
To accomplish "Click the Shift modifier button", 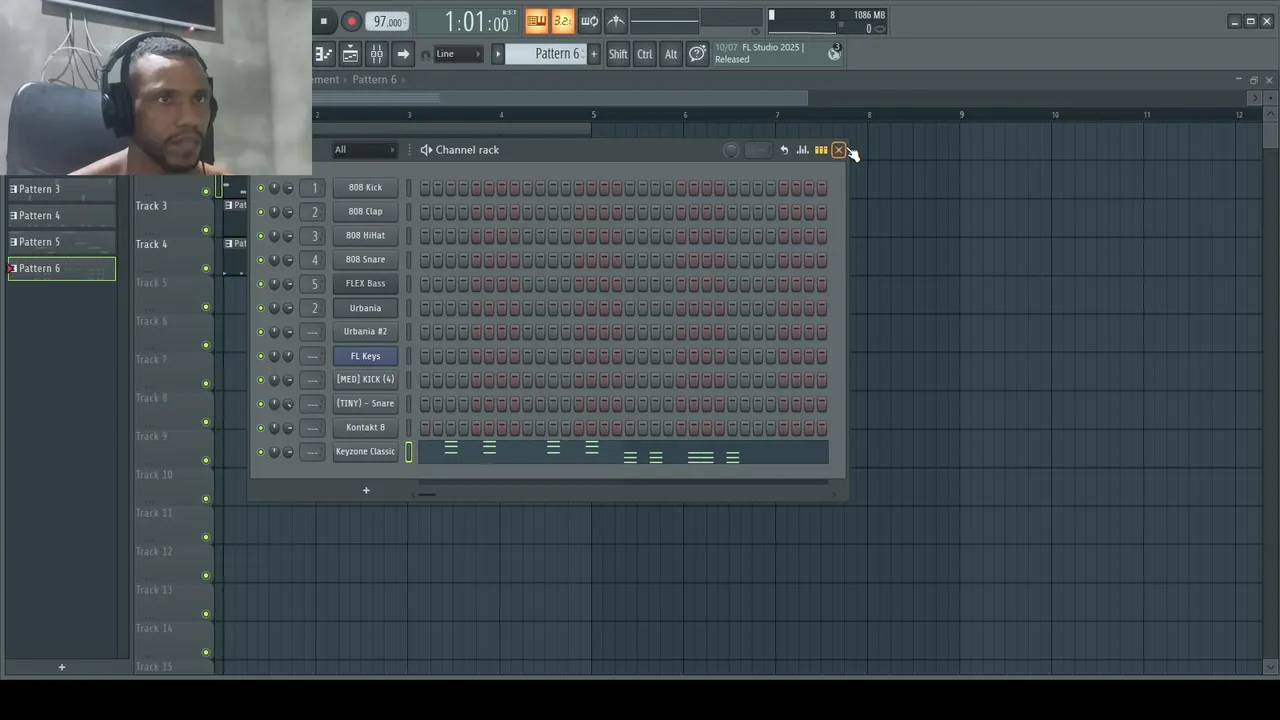I will (618, 54).
